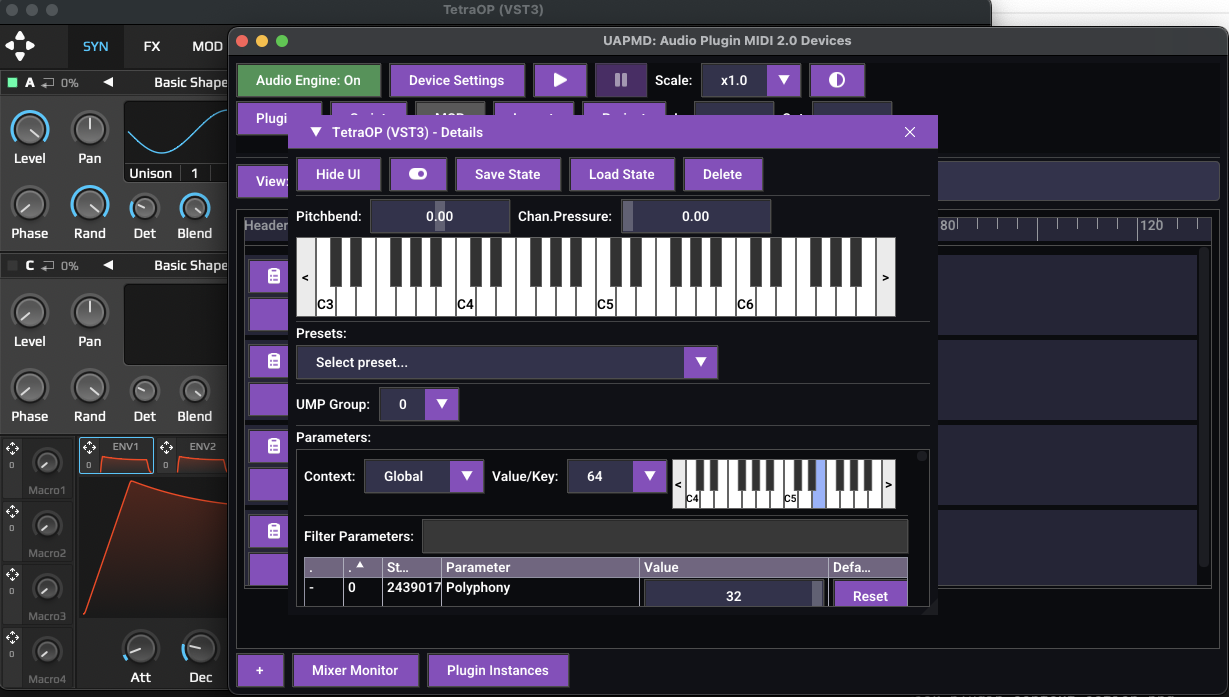Open oscillator C Basic Shapes selector
Viewport: 1229px width, 697px height.
190,266
